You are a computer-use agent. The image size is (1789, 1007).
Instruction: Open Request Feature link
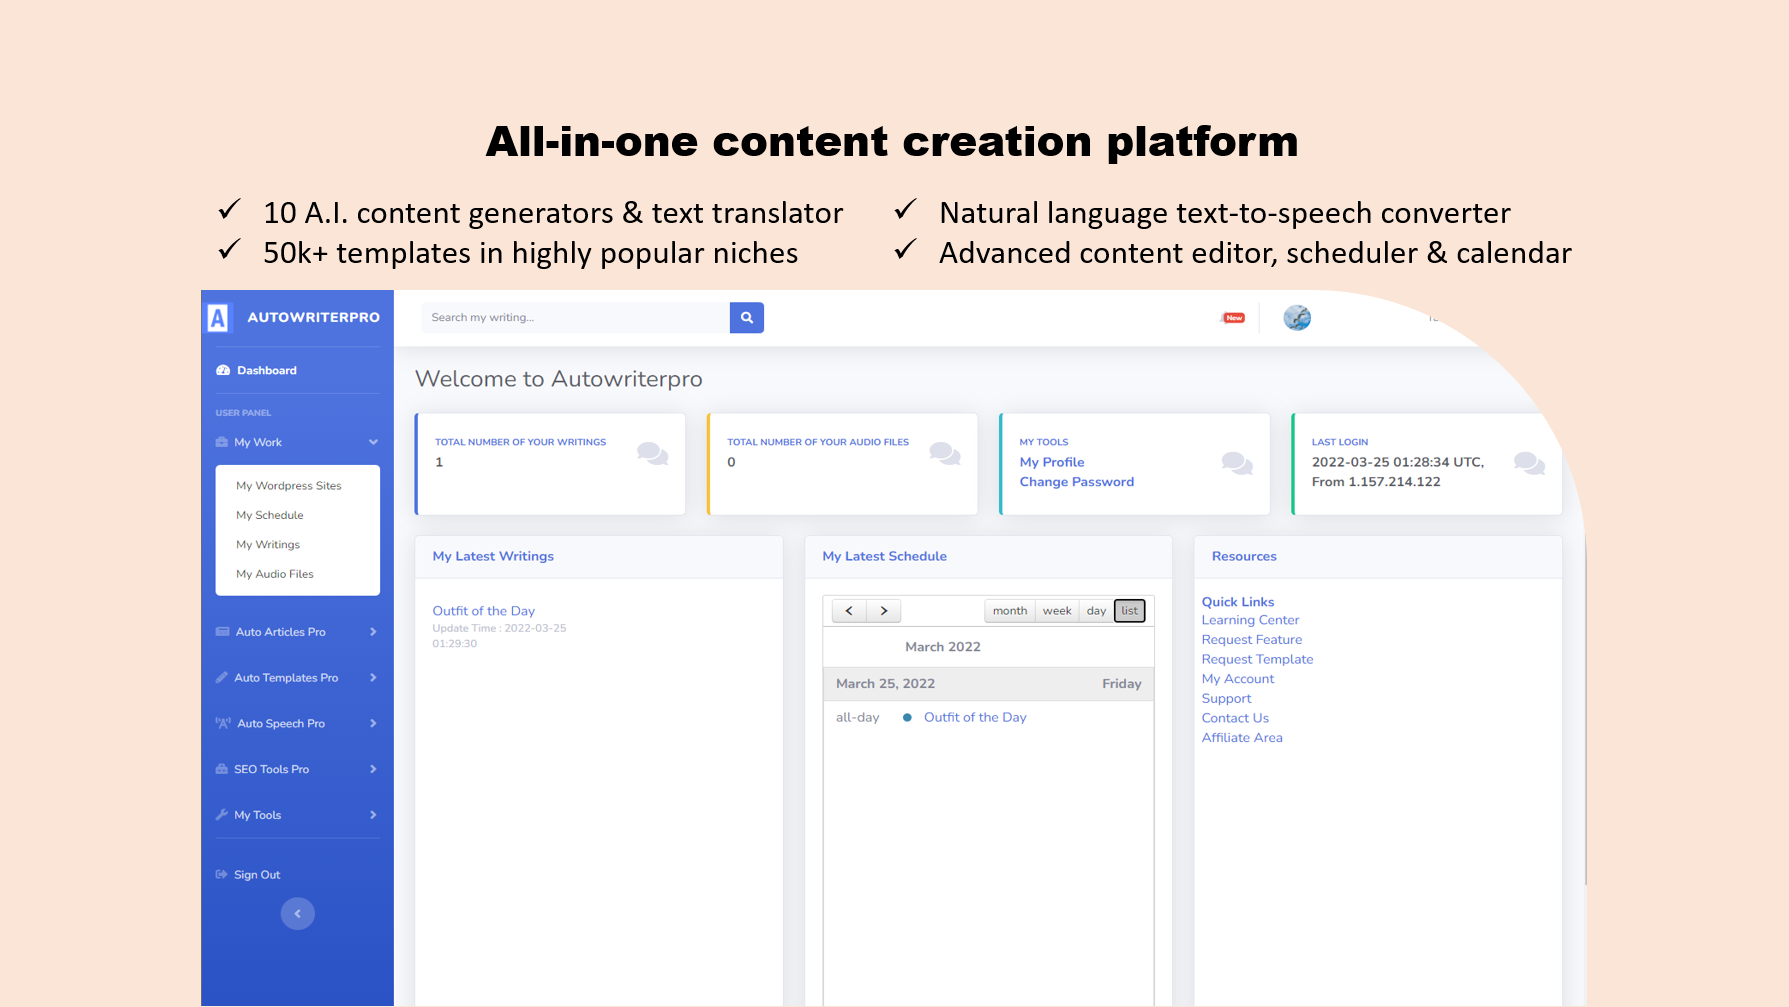coord(1252,640)
